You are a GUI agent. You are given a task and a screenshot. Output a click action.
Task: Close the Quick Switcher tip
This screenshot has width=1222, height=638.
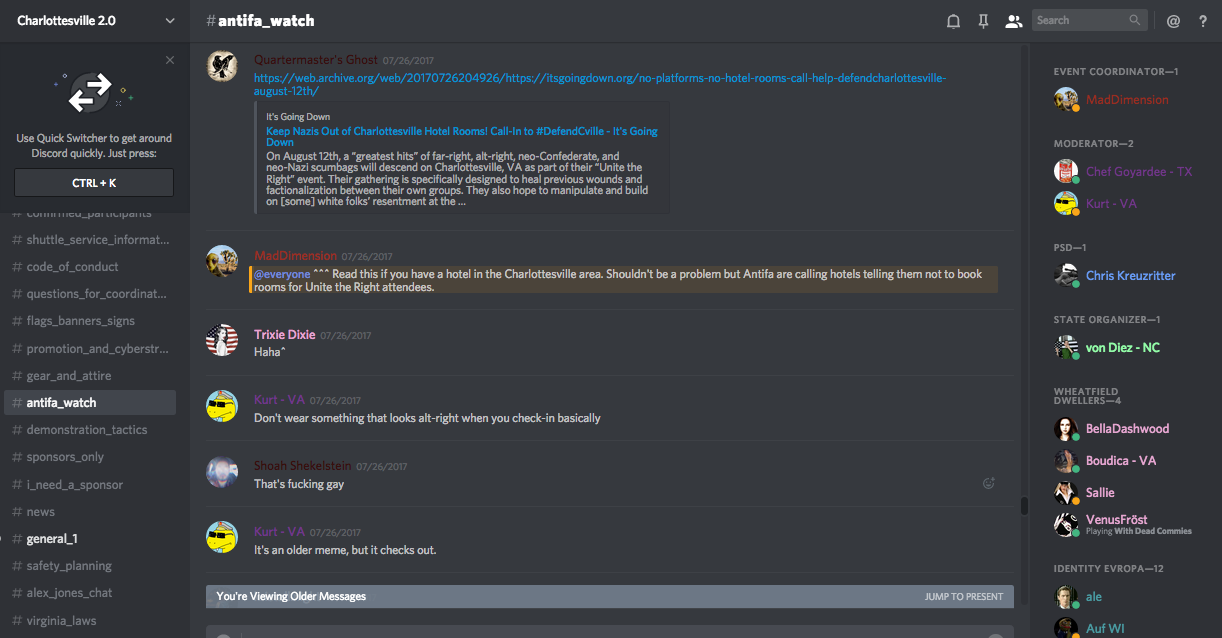(x=170, y=60)
